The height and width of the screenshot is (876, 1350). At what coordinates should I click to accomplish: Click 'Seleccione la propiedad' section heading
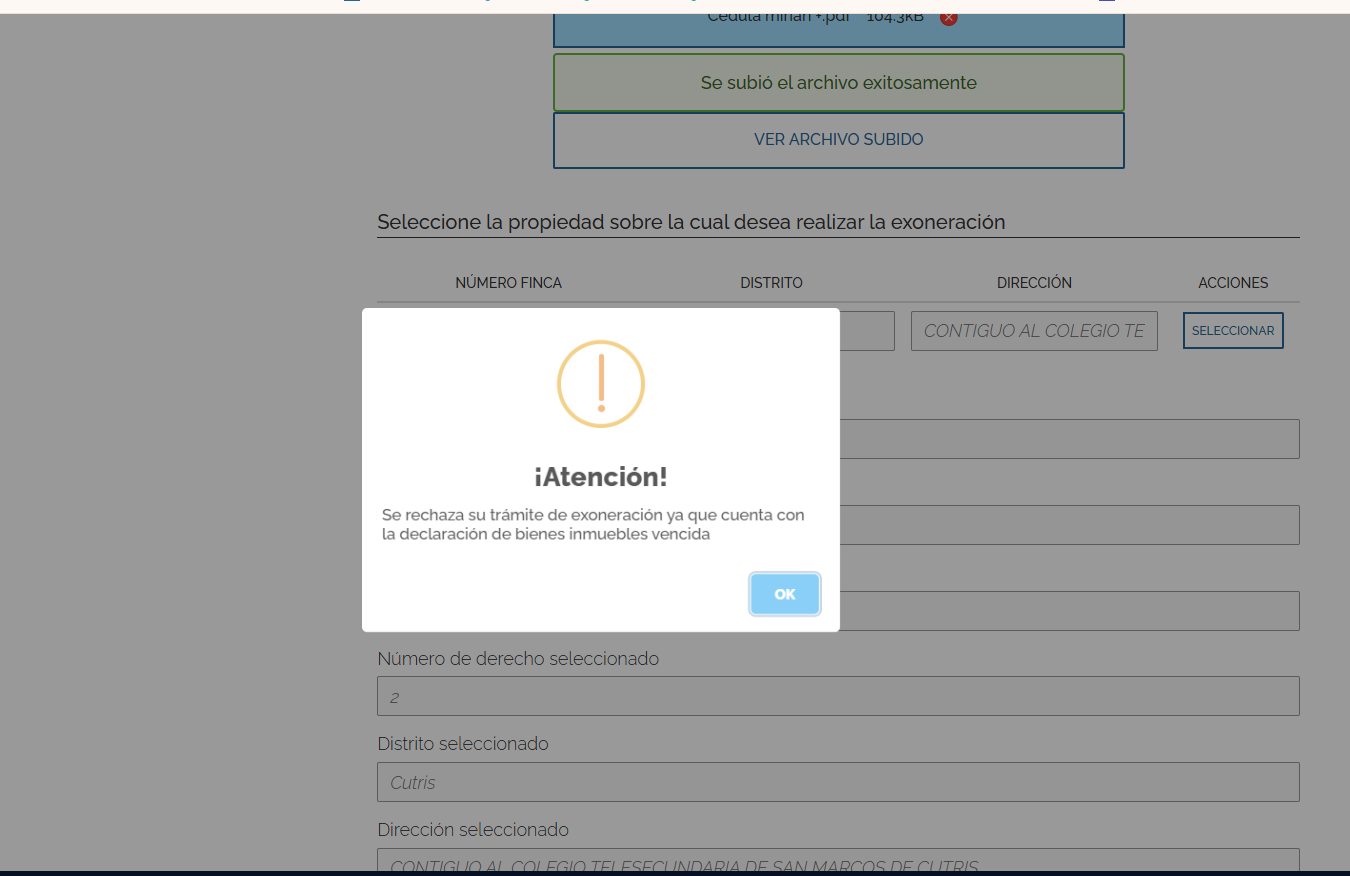[x=691, y=222]
